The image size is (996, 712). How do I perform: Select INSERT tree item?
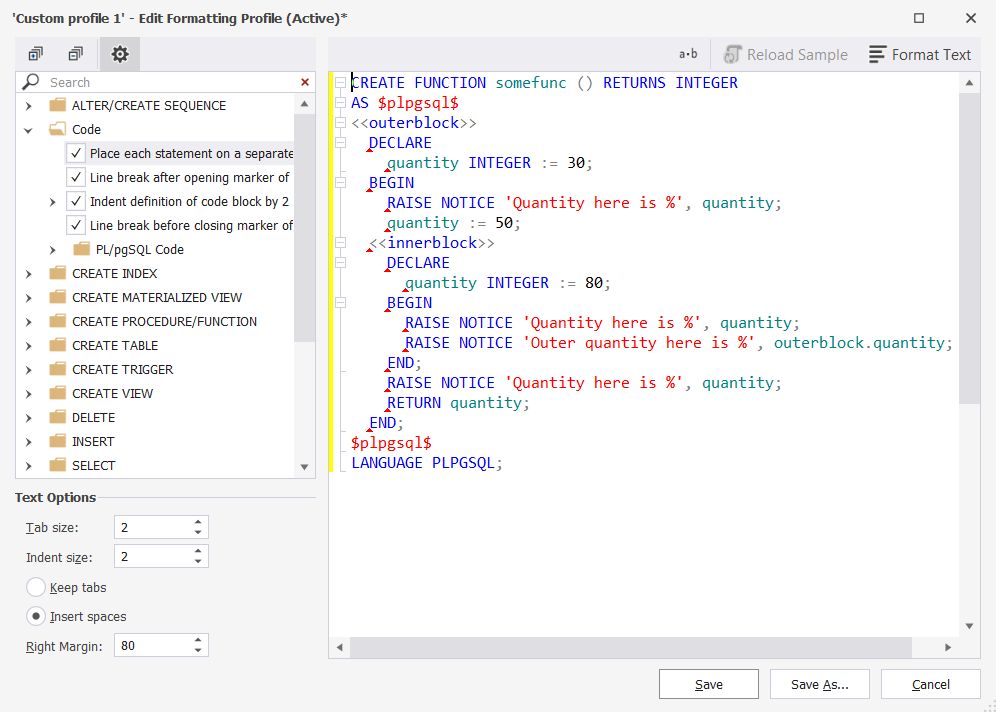click(93, 441)
